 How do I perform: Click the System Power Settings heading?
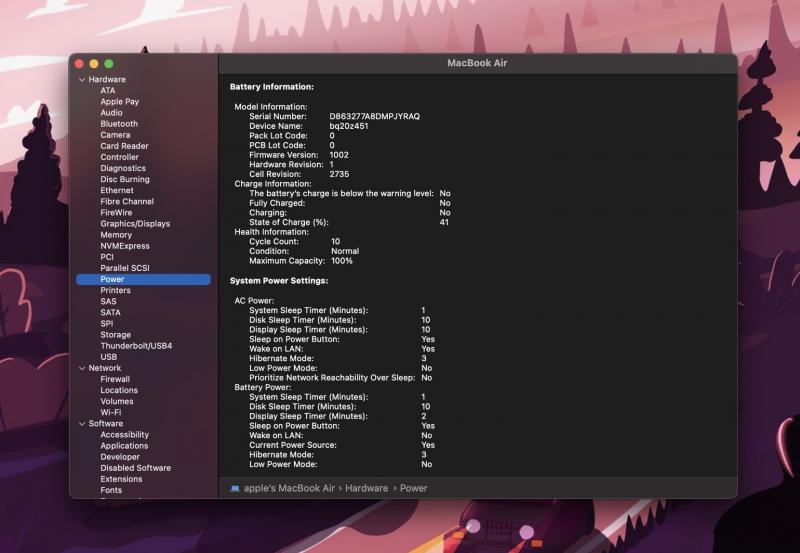pos(279,281)
